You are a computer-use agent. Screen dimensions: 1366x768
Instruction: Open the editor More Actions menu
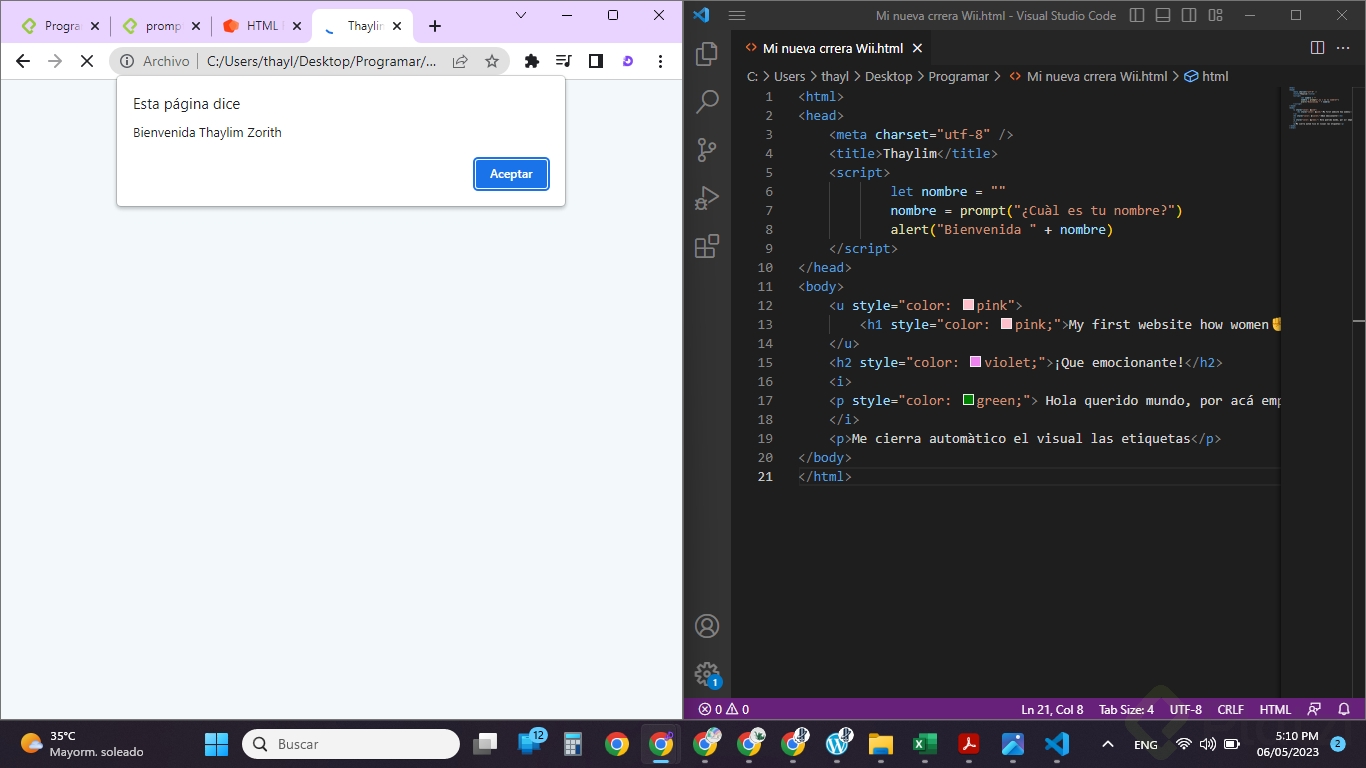[1345, 48]
